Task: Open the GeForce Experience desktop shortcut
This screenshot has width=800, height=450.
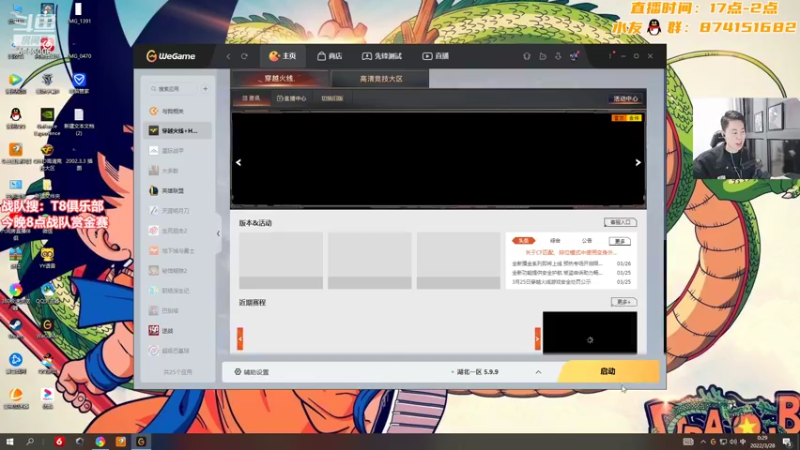Action: 47,121
